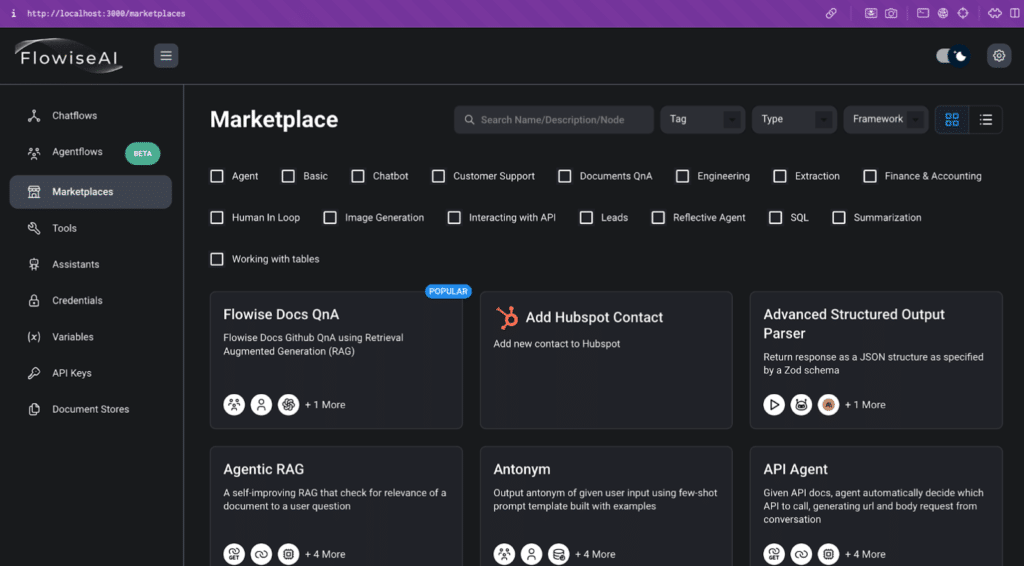Focus the Search Name/Description/Node field
The height and width of the screenshot is (566, 1024).
[x=554, y=119]
